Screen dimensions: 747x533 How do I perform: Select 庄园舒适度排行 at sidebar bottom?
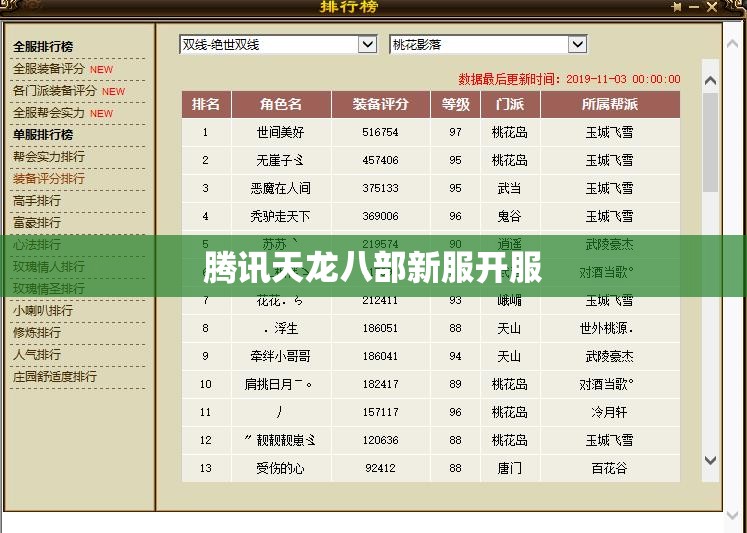tap(55, 377)
